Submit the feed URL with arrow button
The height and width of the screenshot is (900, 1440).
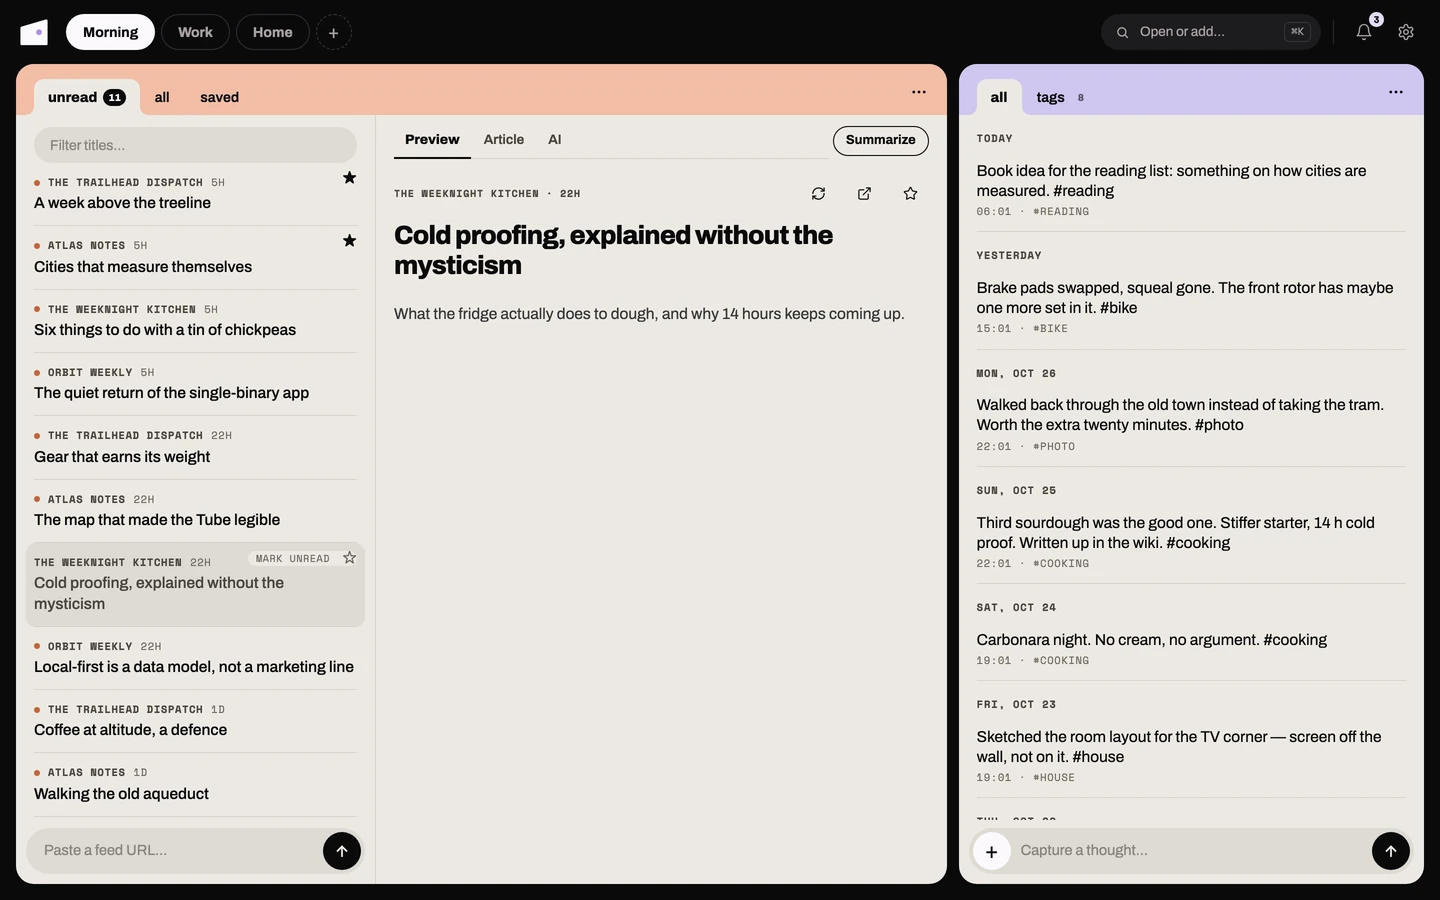(x=342, y=851)
